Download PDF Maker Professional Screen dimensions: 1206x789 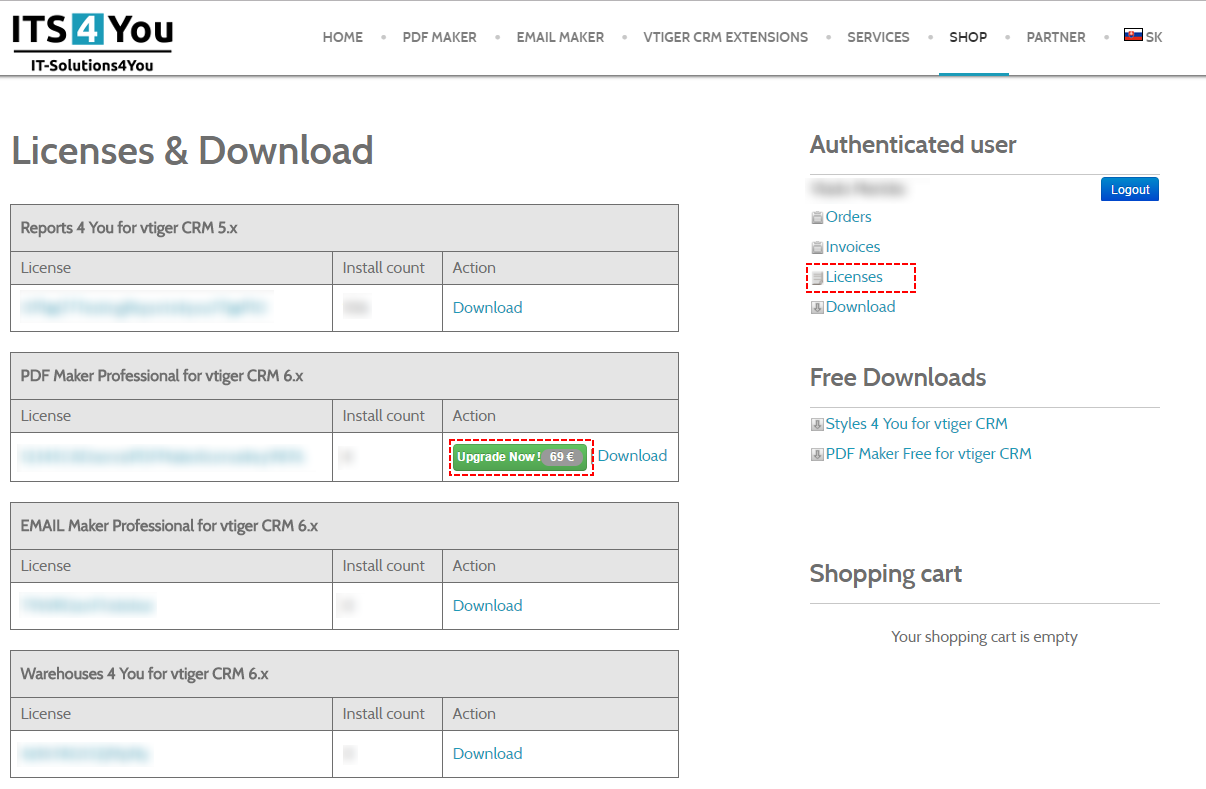pos(632,456)
